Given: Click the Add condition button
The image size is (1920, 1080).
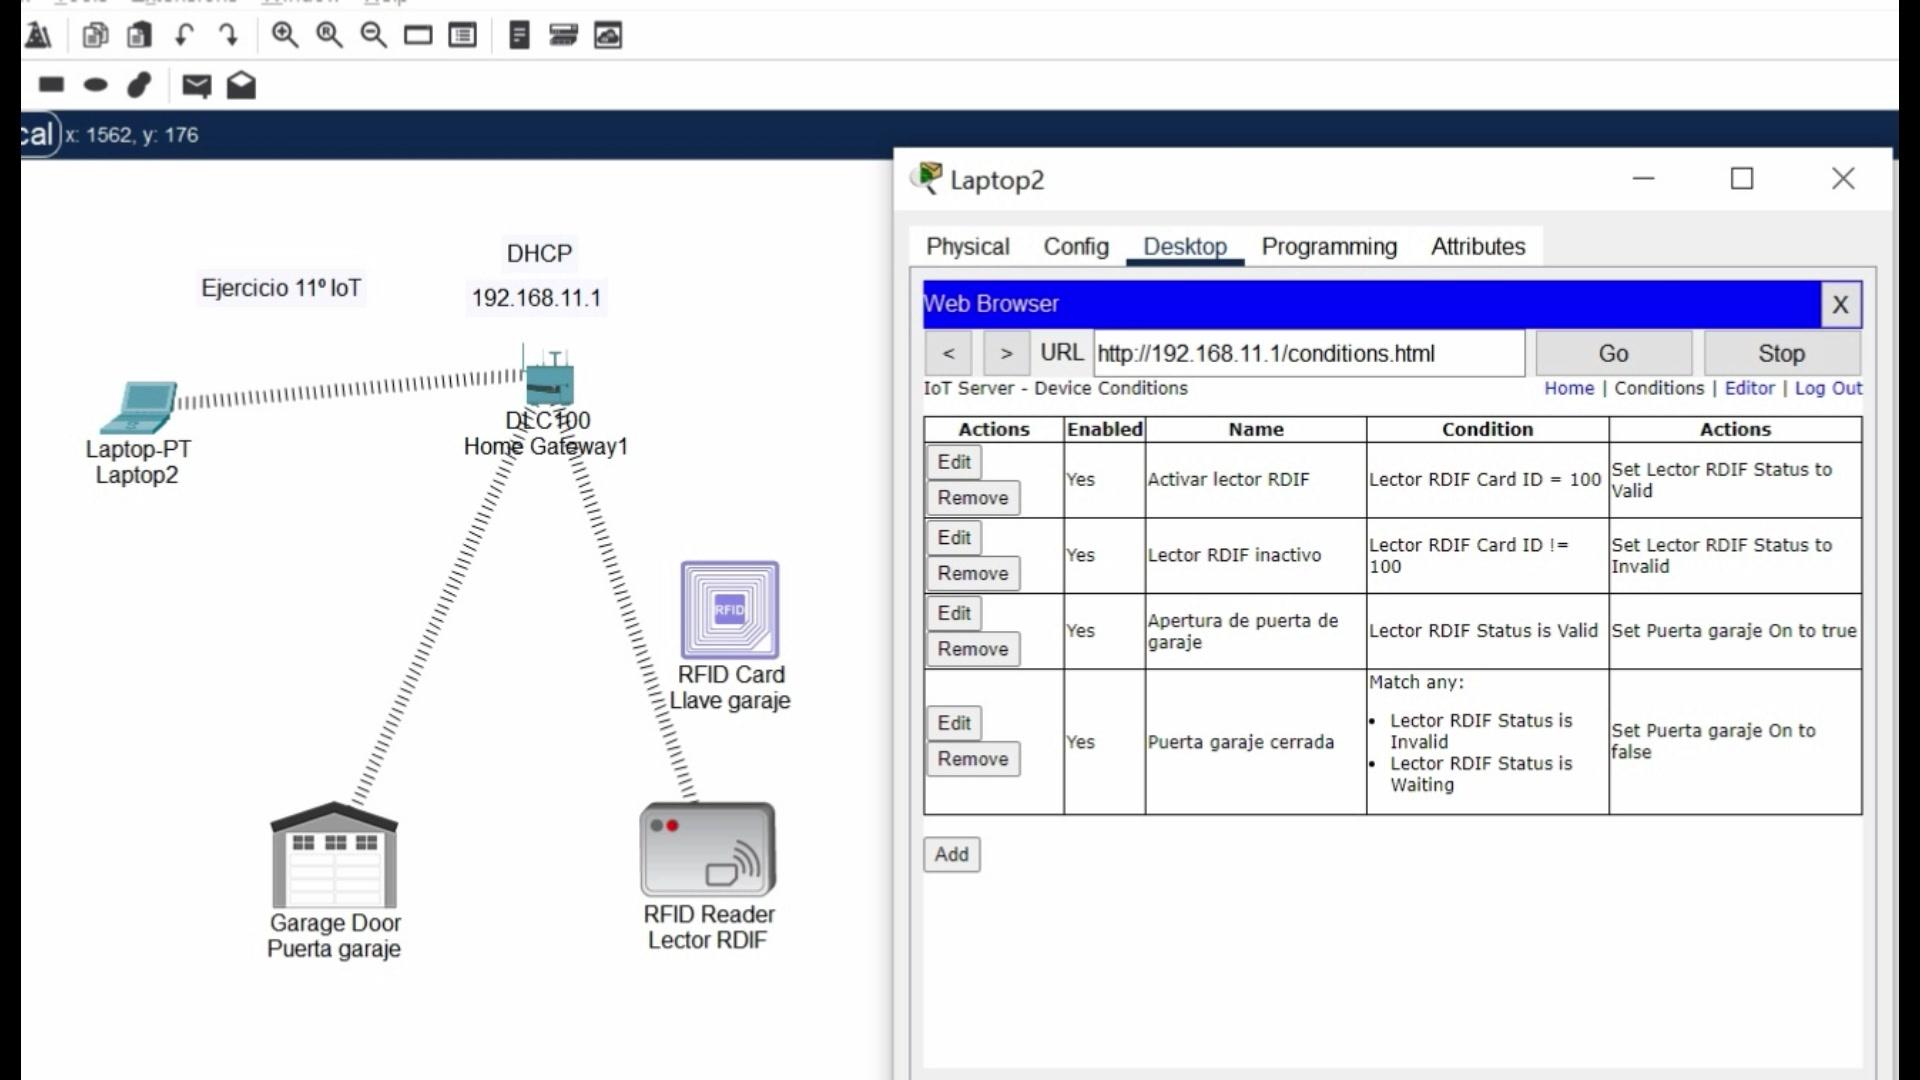Looking at the screenshot, I should (x=951, y=855).
